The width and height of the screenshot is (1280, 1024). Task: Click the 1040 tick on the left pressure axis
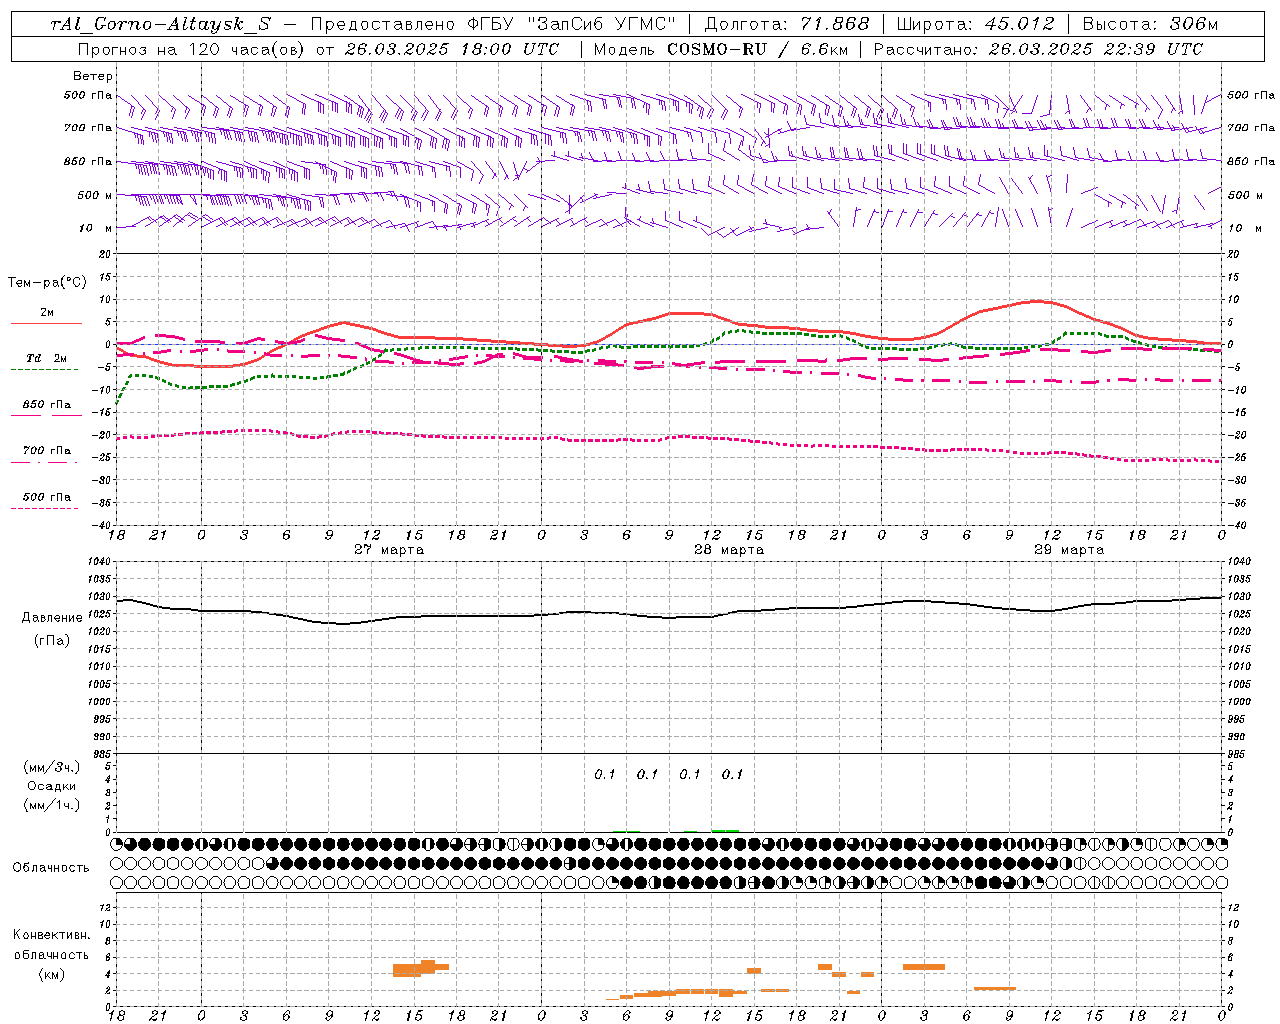click(x=97, y=562)
